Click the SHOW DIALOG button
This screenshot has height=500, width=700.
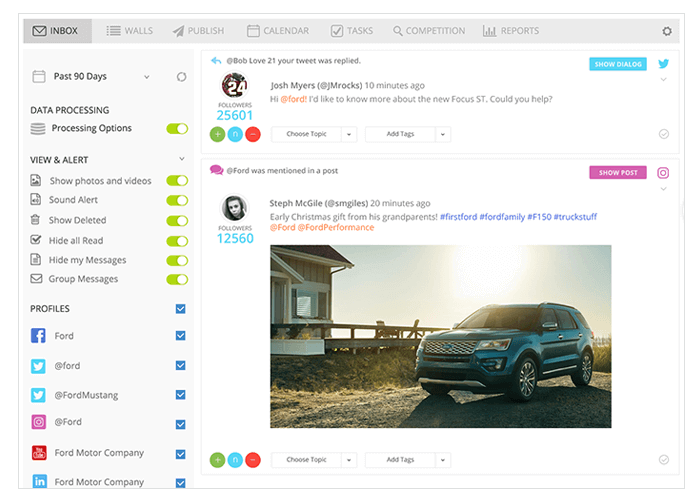(x=618, y=64)
